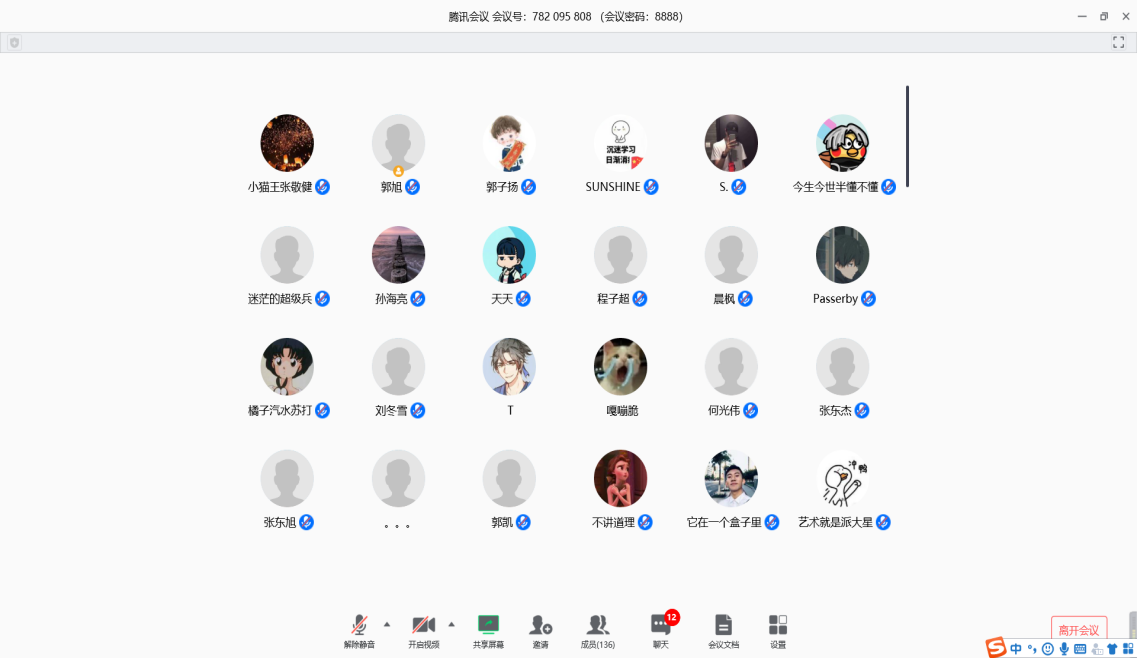Image resolution: width=1137 pixels, height=658 pixels.
Task: Click the participant list vertical scrollbar
Action: 907,135
